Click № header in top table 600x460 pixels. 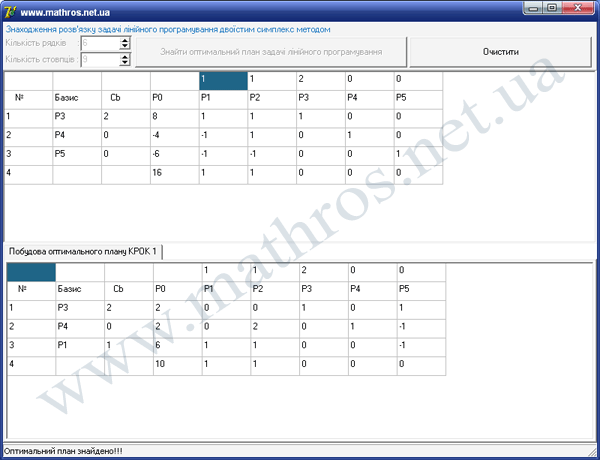point(28,100)
